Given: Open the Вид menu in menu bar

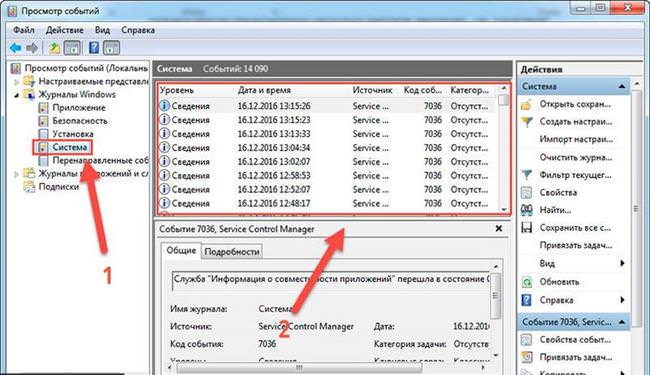Looking at the screenshot, I should pyautogui.click(x=102, y=30).
